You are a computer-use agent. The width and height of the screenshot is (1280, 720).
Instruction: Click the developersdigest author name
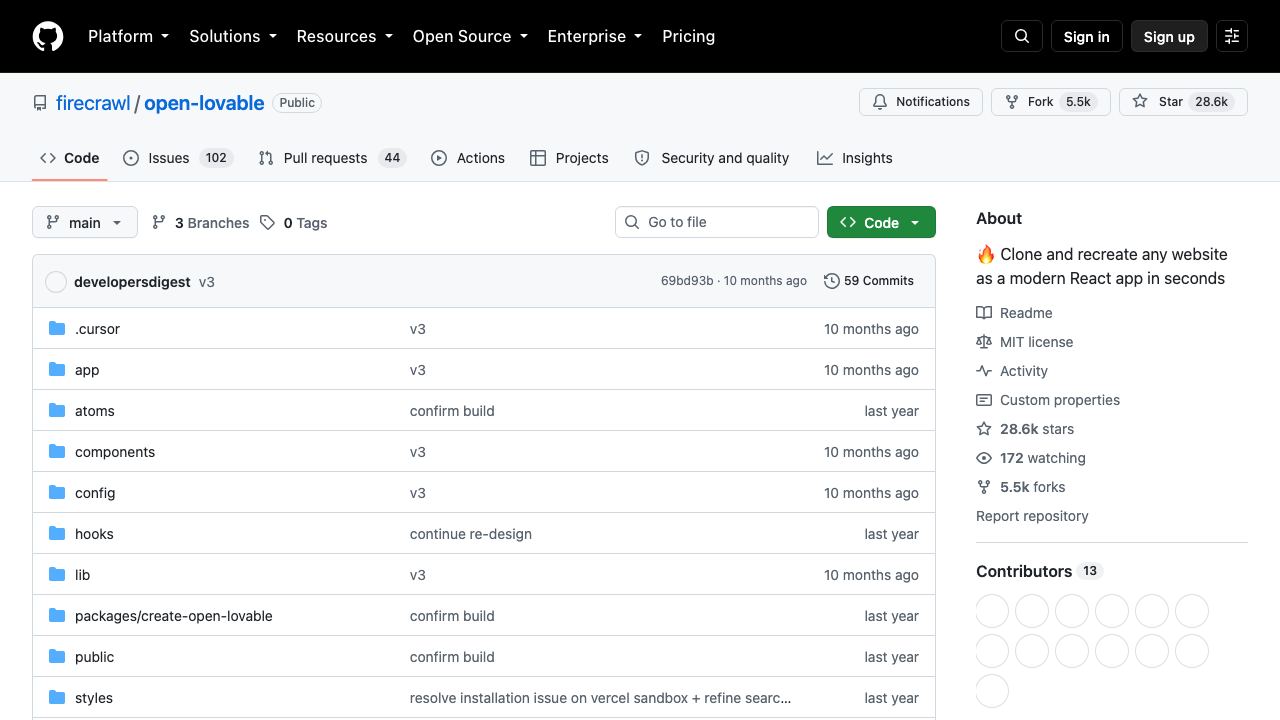point(132,282)
